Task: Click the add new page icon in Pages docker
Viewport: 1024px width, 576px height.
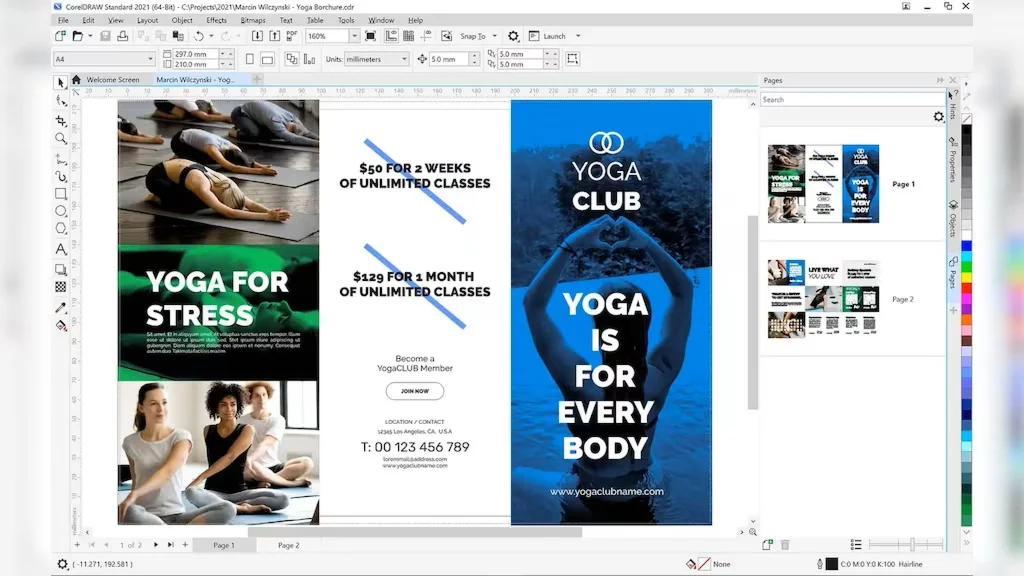Action: click(767, 544)
